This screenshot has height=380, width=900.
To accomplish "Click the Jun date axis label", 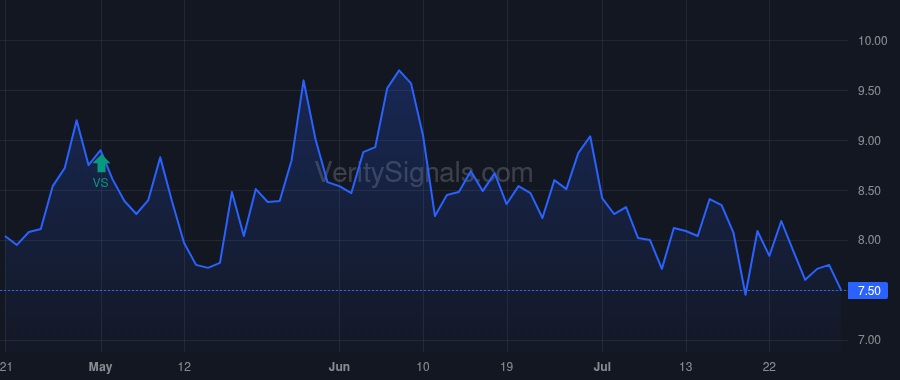I will tap(339, 366).
